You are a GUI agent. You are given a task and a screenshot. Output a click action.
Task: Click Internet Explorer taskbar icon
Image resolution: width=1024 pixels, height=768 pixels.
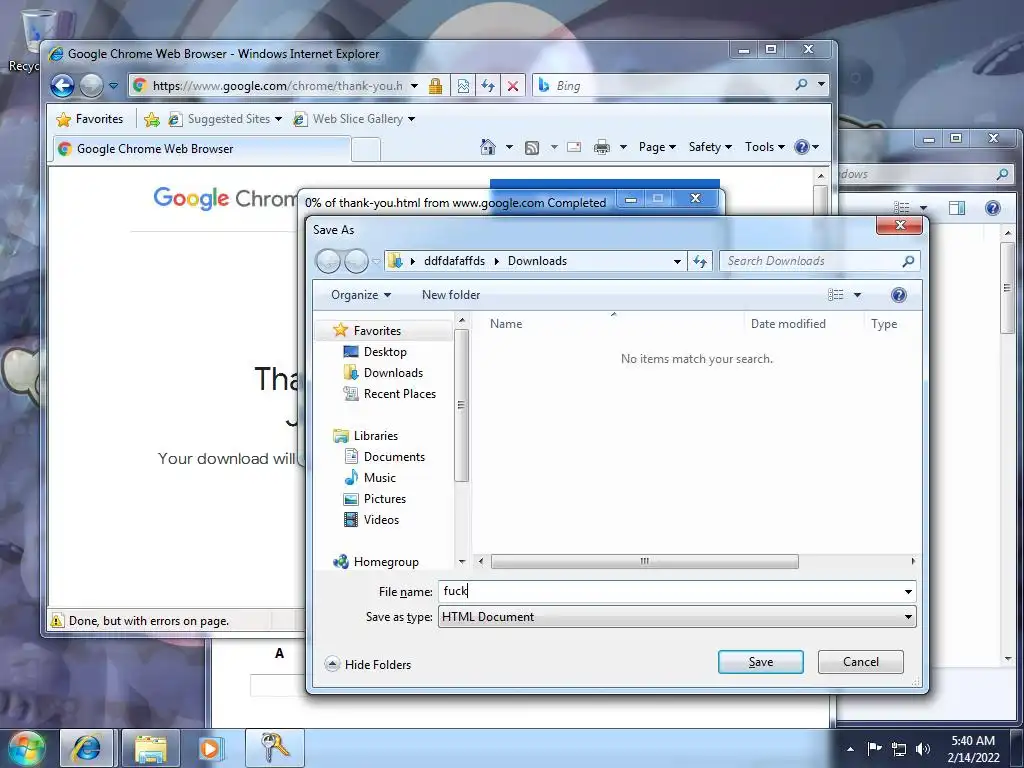(87, 748)
